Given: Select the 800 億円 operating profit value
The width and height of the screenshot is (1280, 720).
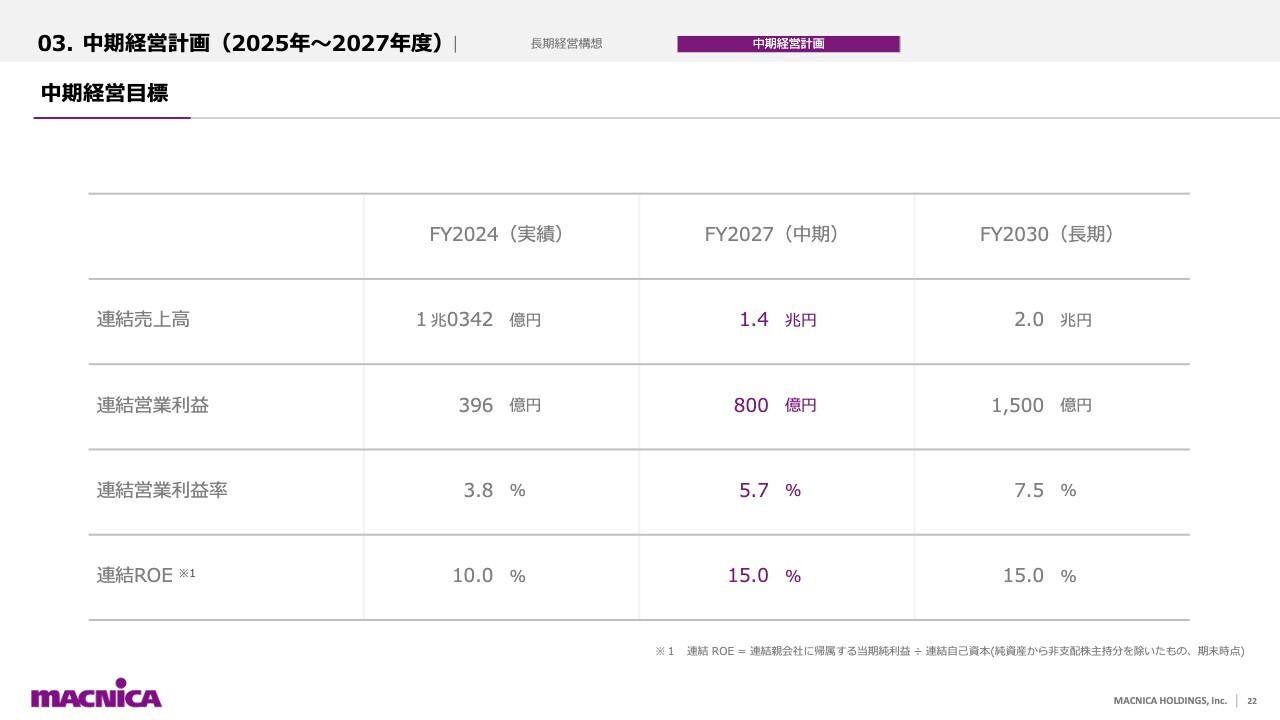Looking at the screenshot, I should coord(775,405).
